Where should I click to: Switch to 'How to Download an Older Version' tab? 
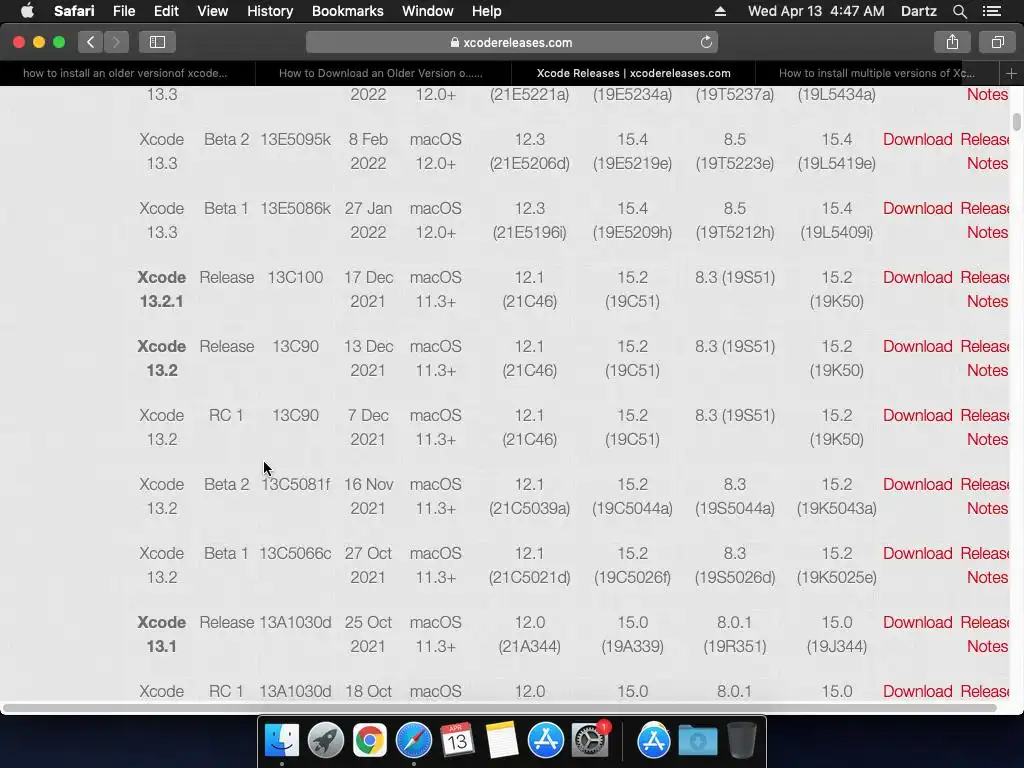pos(381,73)
